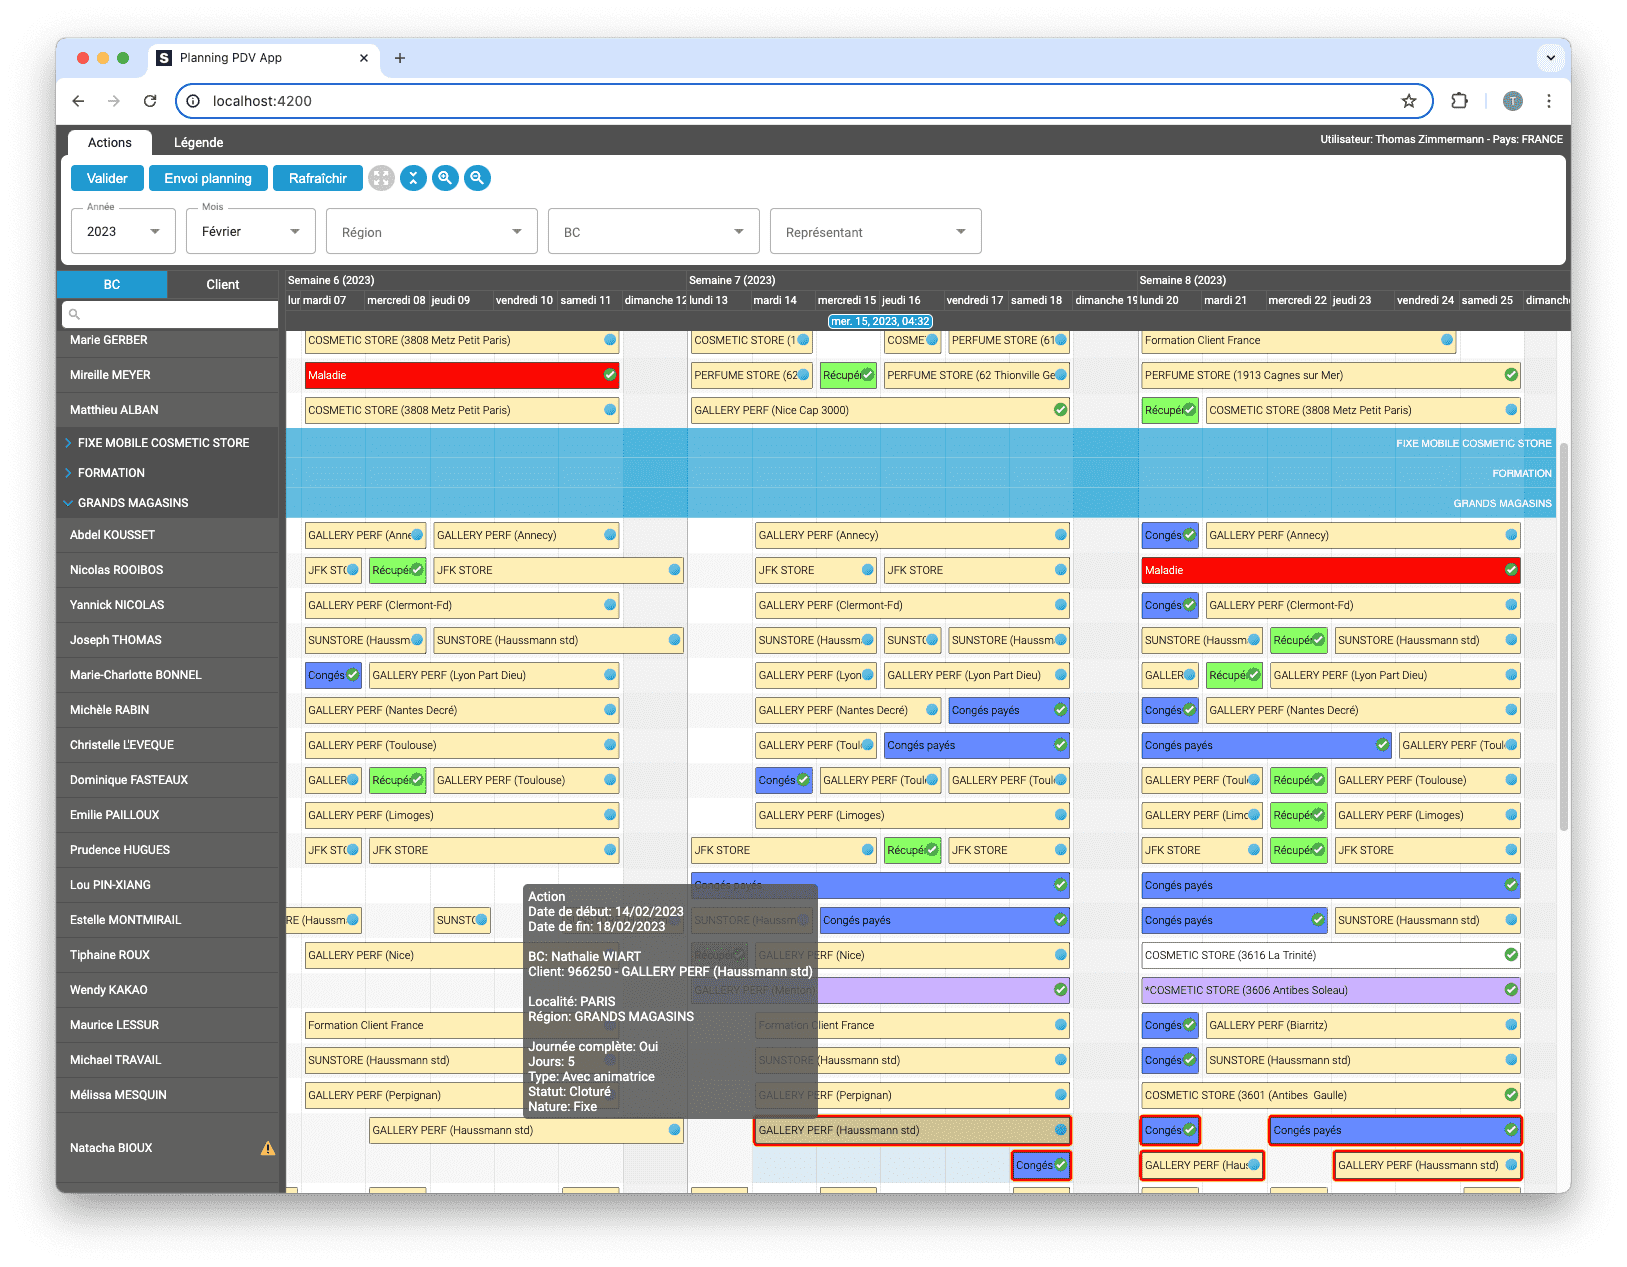Click inside the sidebar search field
Viewport: 1627px width, 1267px height.
pyautogui.click(x=170, y=314)
